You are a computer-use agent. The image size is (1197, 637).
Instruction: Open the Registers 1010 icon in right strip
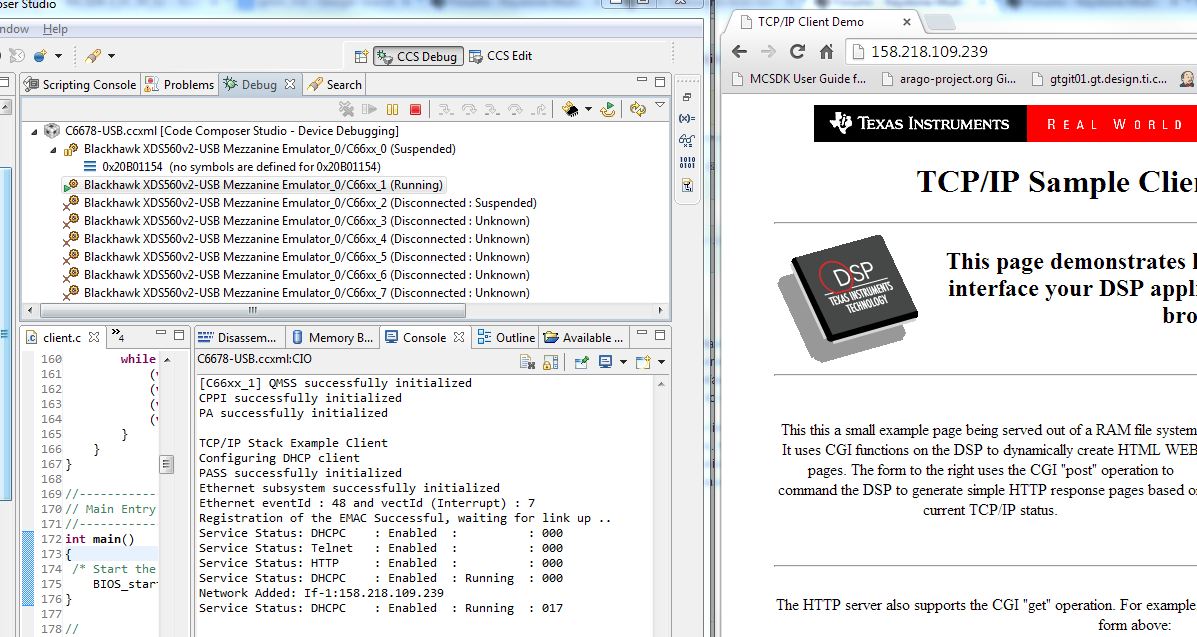(687, 163)
